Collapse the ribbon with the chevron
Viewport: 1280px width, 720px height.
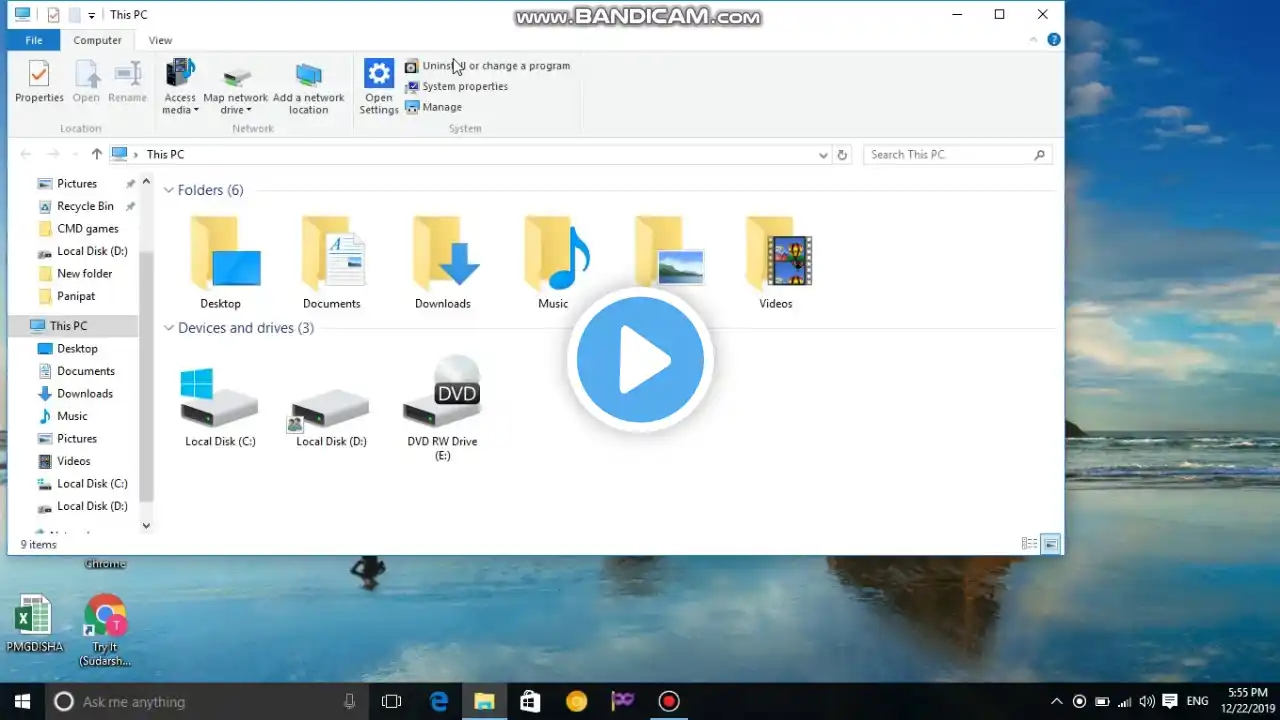(x=1035, y=40)
